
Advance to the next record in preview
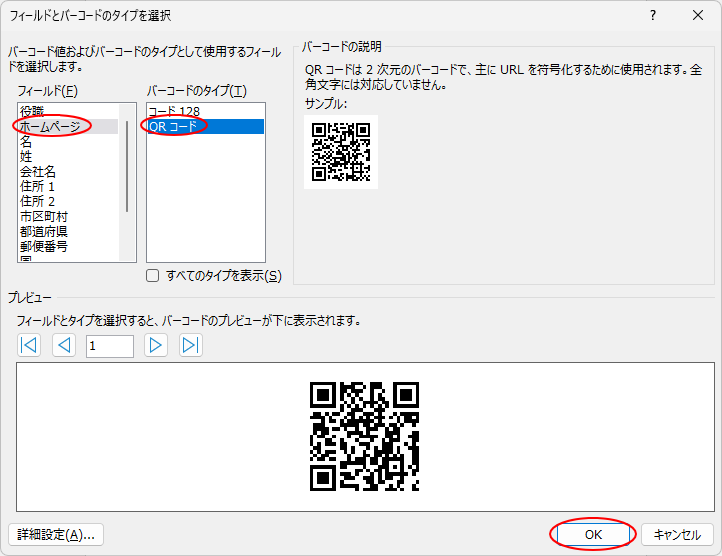[x=155, y=346]
